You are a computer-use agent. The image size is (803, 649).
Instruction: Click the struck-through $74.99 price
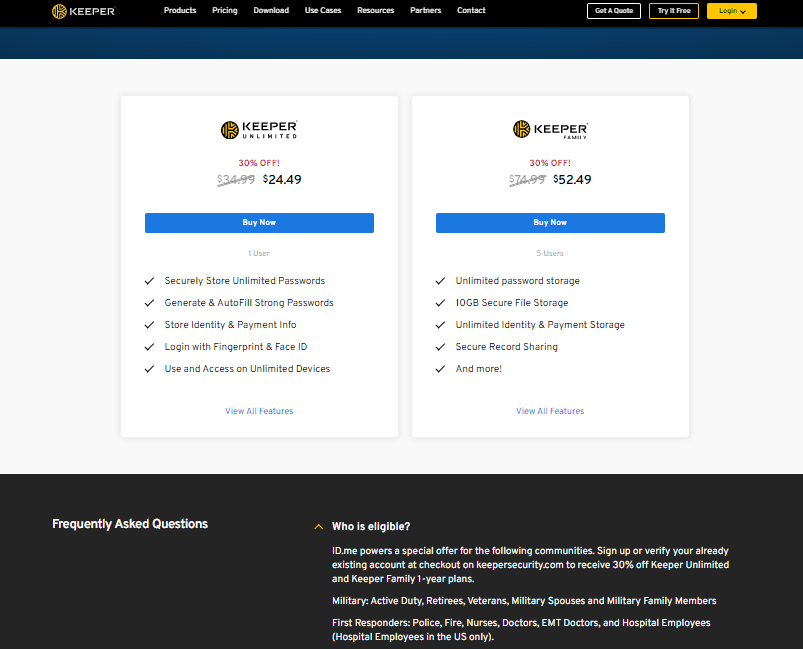[x=527, y=179]
